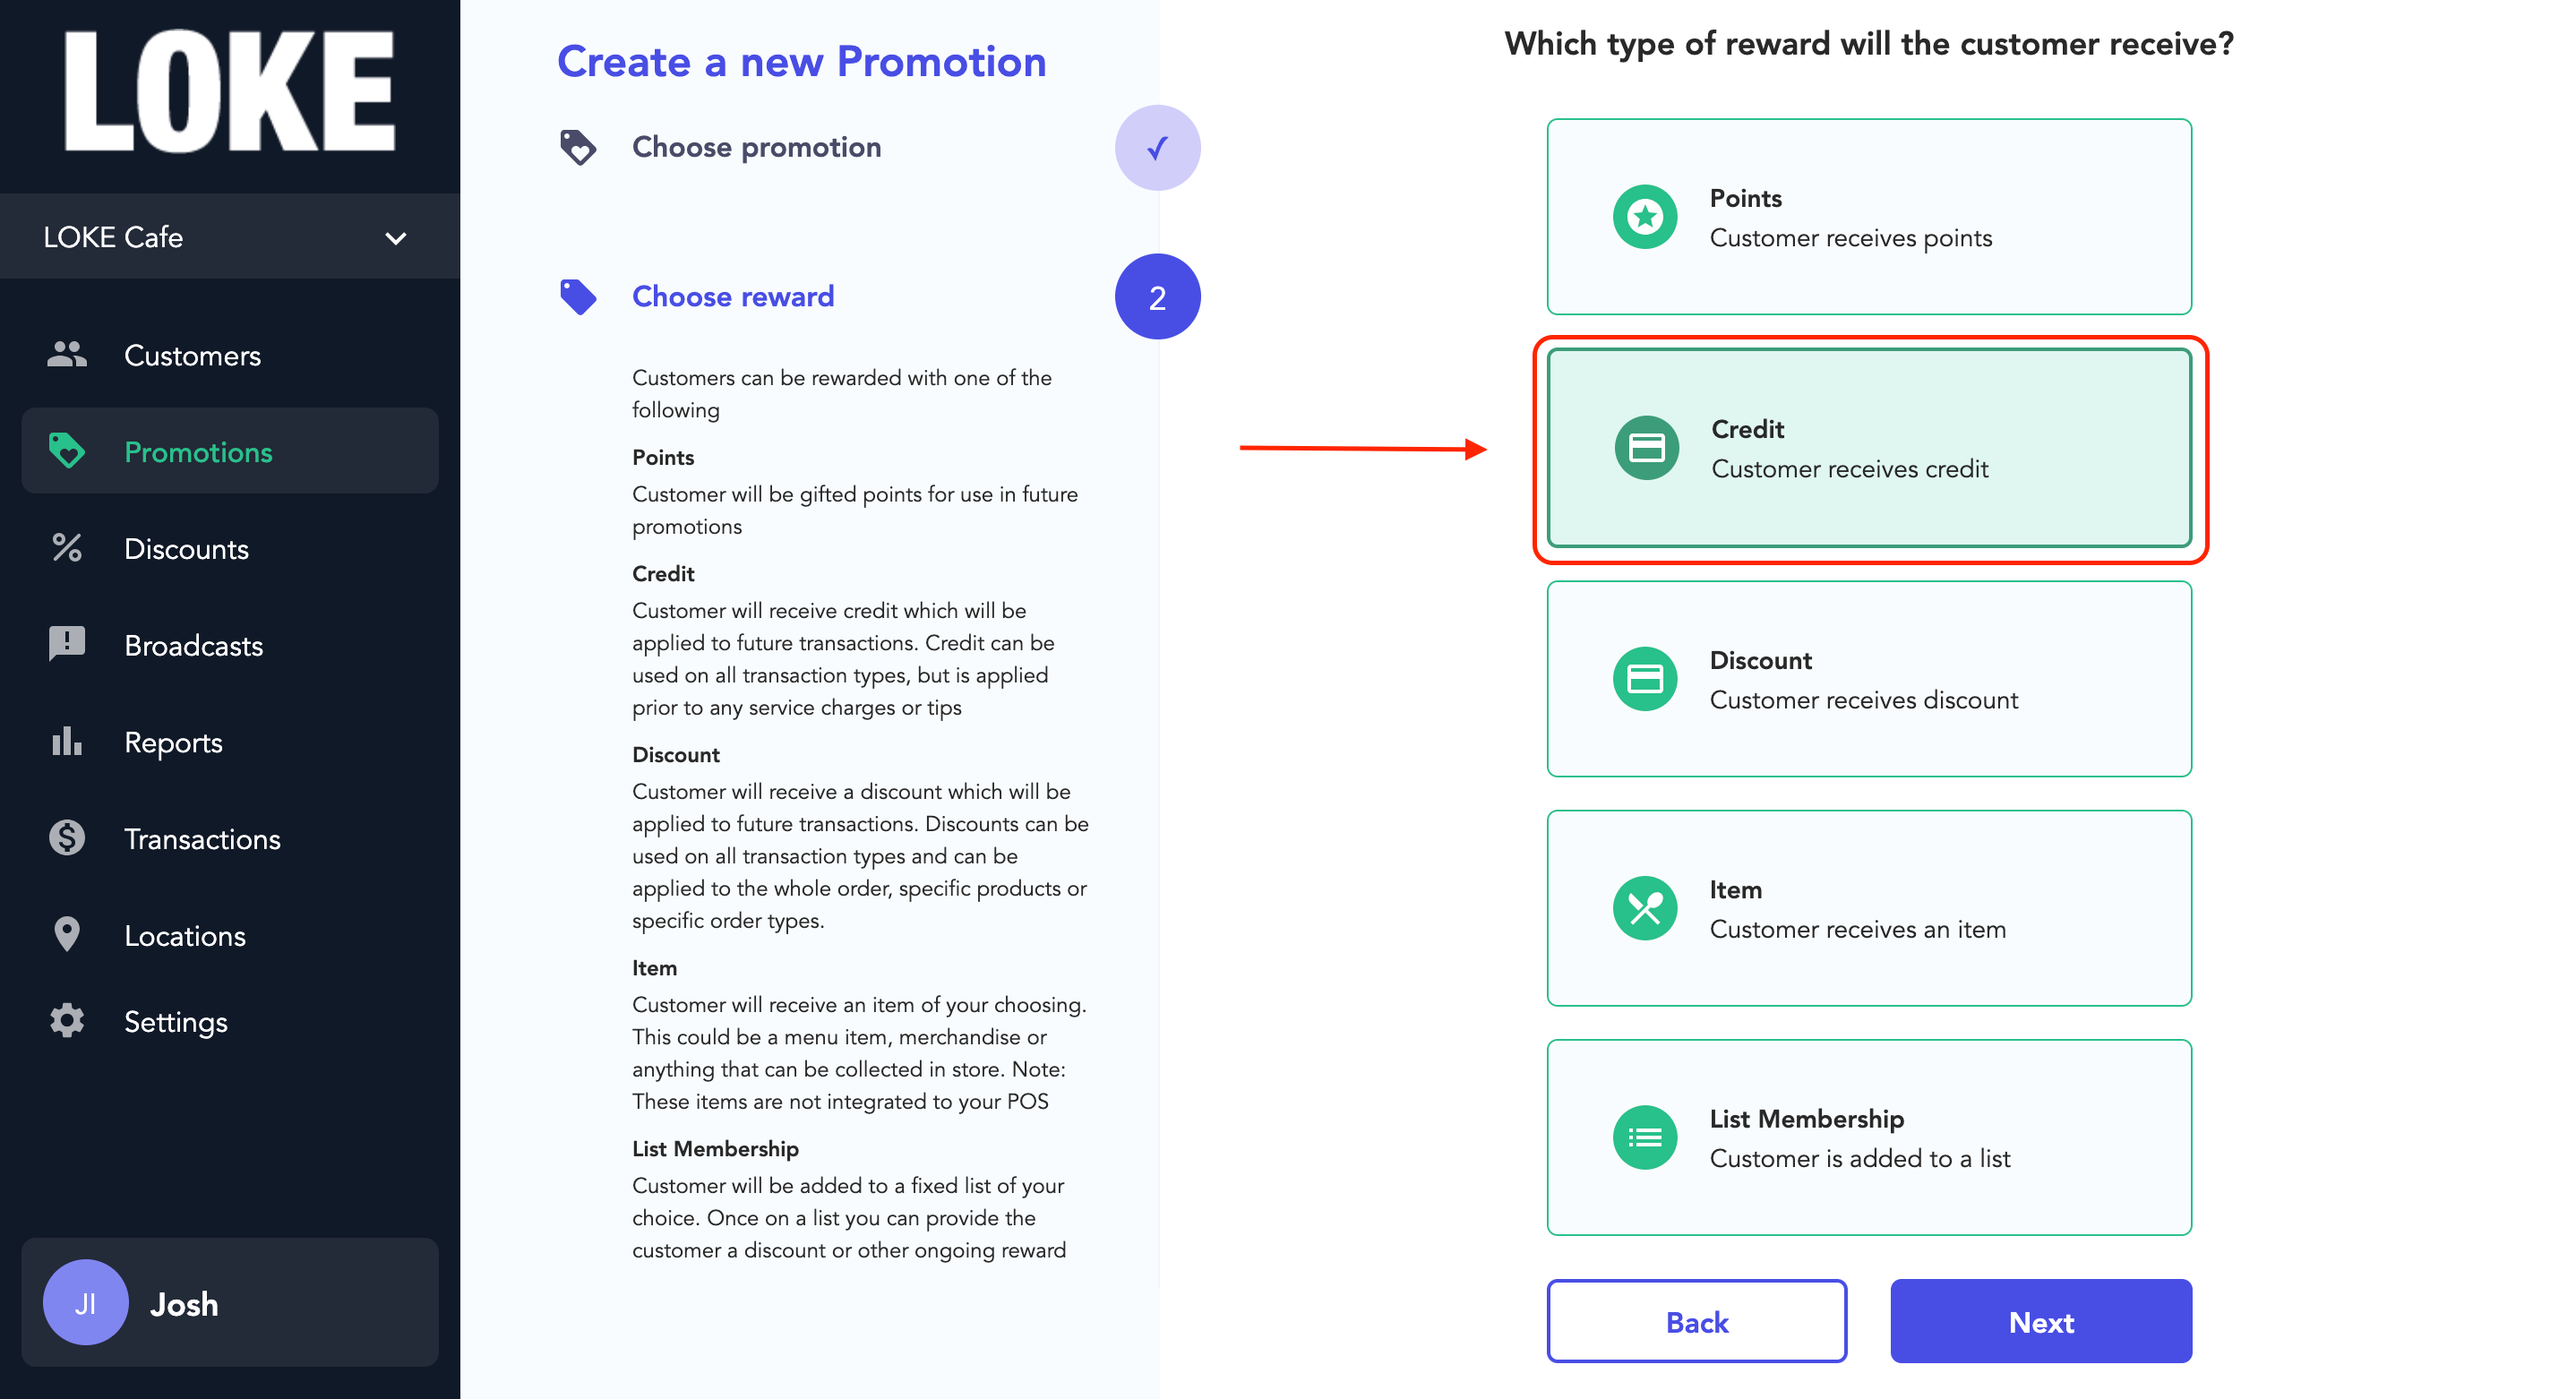This screenshot has width=2576, height=1399.
Task: Click the Transactions dollar icon
Action: [x=67, y=838]
